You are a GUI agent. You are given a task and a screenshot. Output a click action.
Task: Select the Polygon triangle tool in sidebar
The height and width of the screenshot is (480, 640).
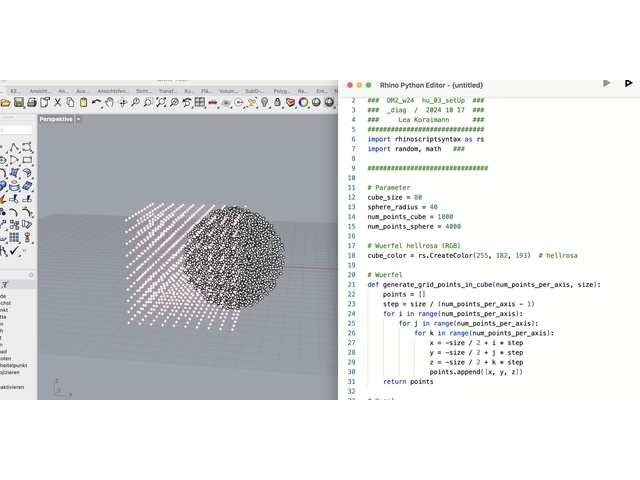click(x=14, y=160)
